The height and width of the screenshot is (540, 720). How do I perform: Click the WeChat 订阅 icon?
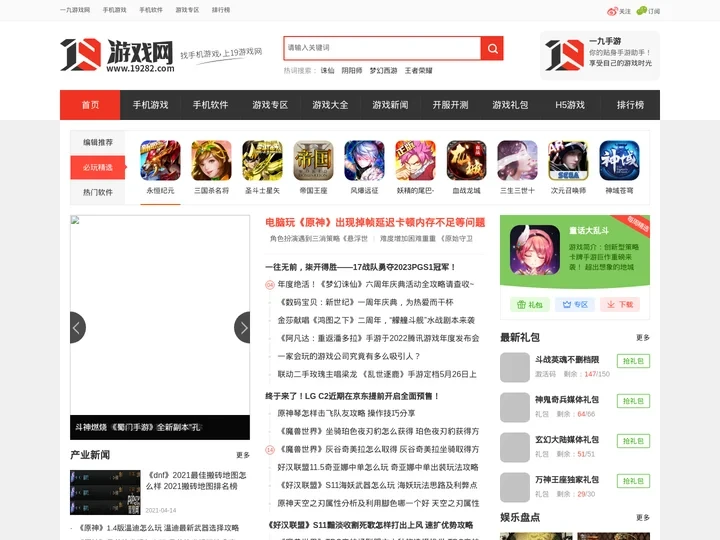coord(641,11)
